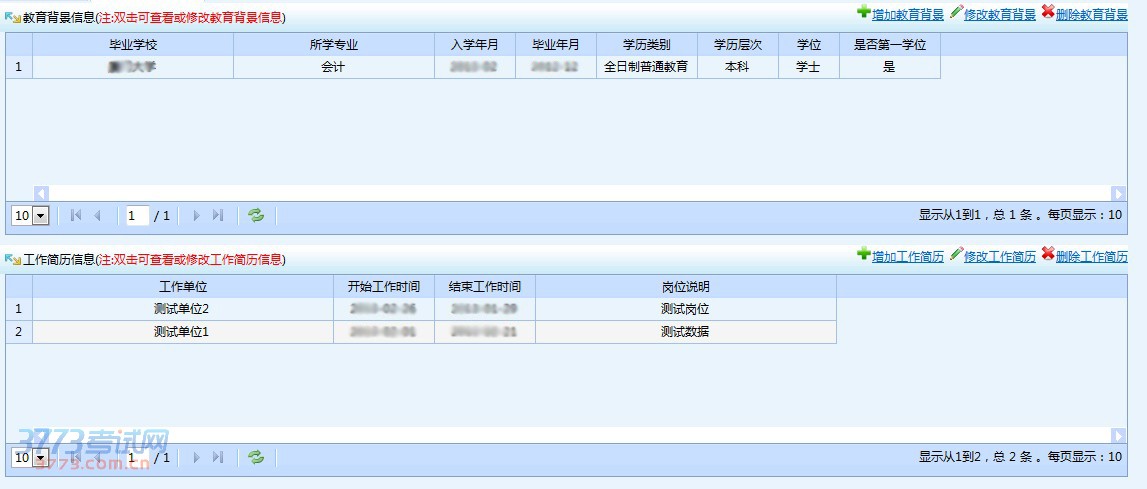Image resolution: width=1147 pixels, height=489 pixels.
Task: Open the 修改工作简历 link
Action: pos(999,257)
